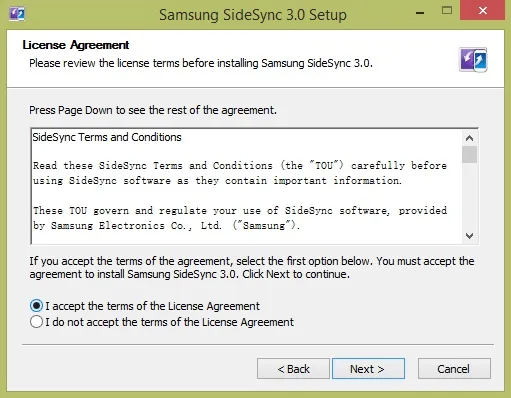Click paragraph beginning "These TOU govern"

coord(239,218)
